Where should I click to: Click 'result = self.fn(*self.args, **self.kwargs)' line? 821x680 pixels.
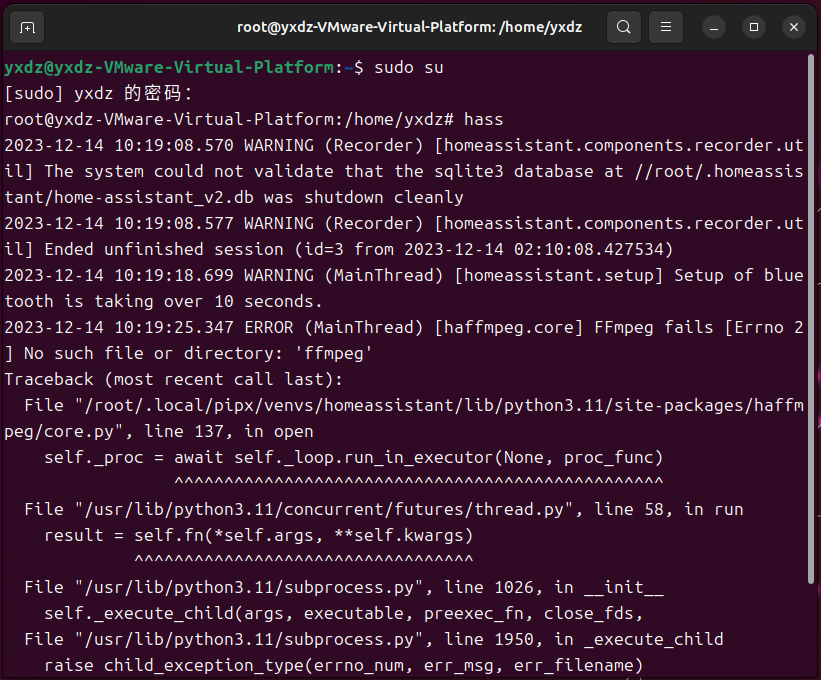(x=259, y=536)
